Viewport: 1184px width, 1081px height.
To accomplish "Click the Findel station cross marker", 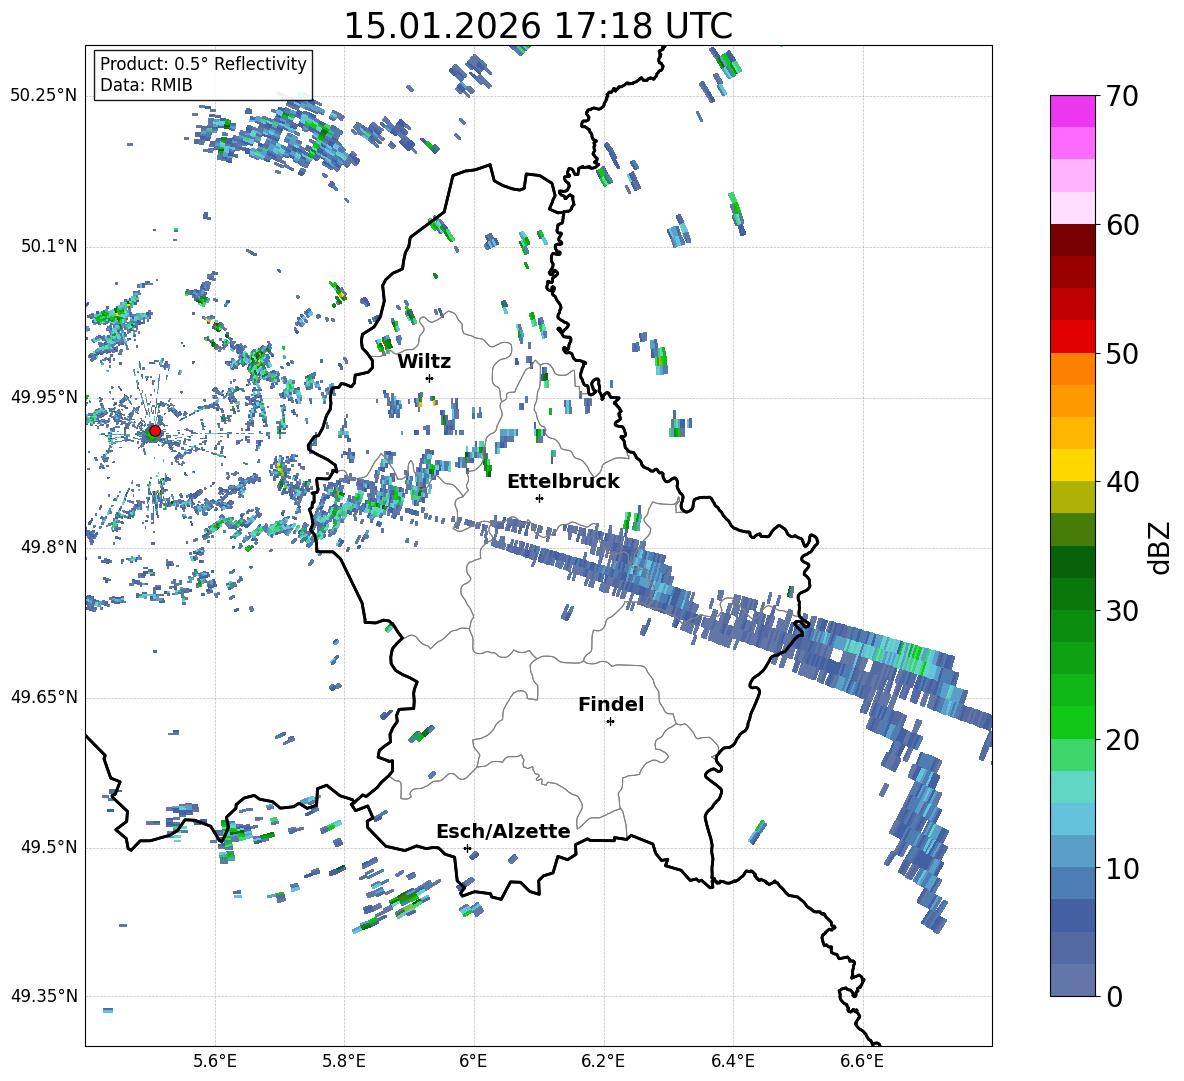I will click(610, 722).
